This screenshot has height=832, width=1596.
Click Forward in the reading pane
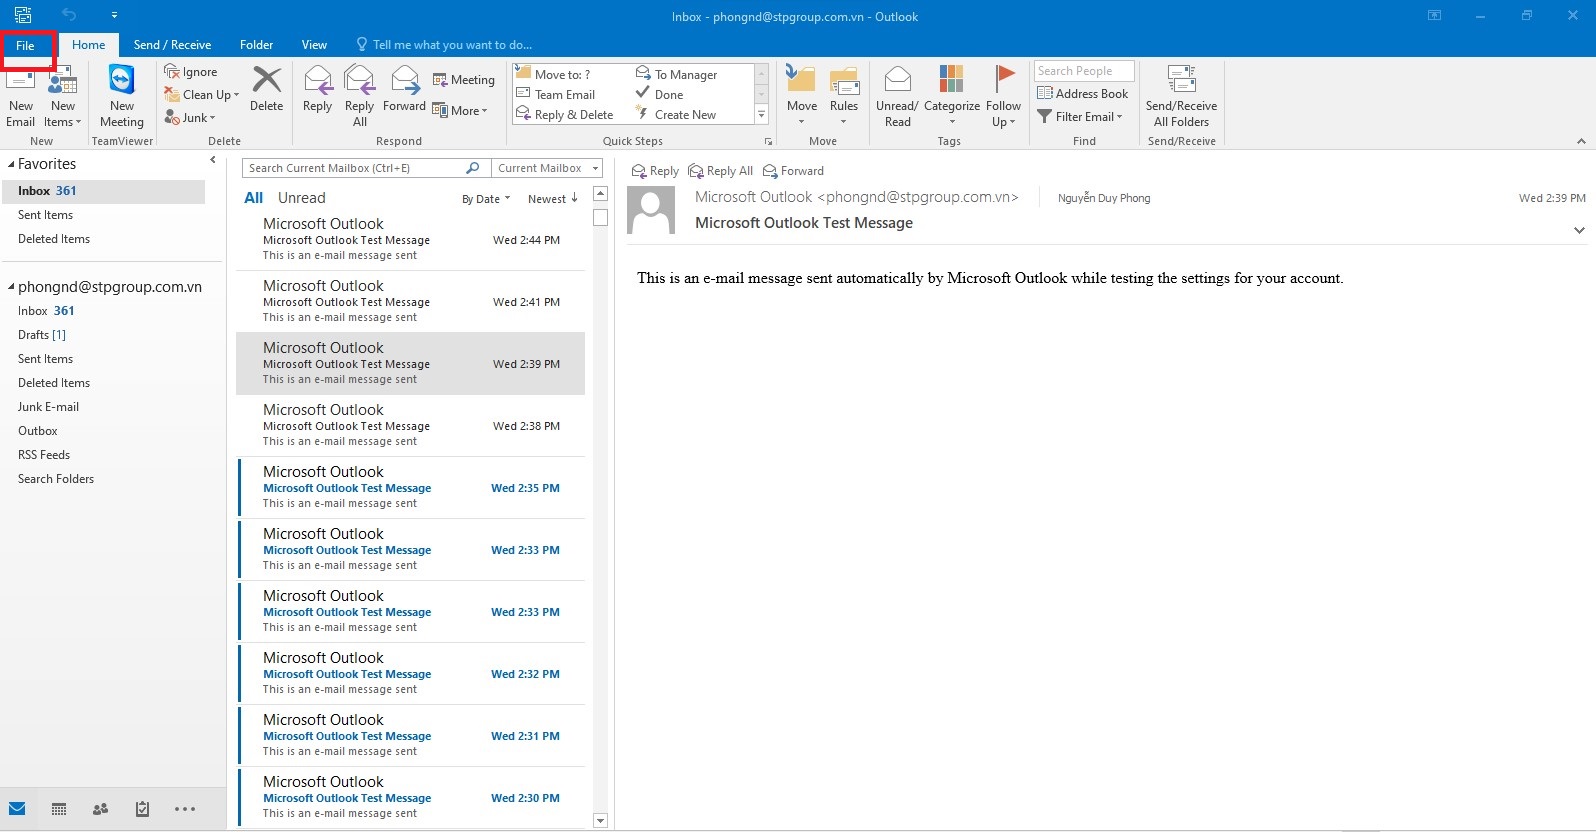[793, 171]
